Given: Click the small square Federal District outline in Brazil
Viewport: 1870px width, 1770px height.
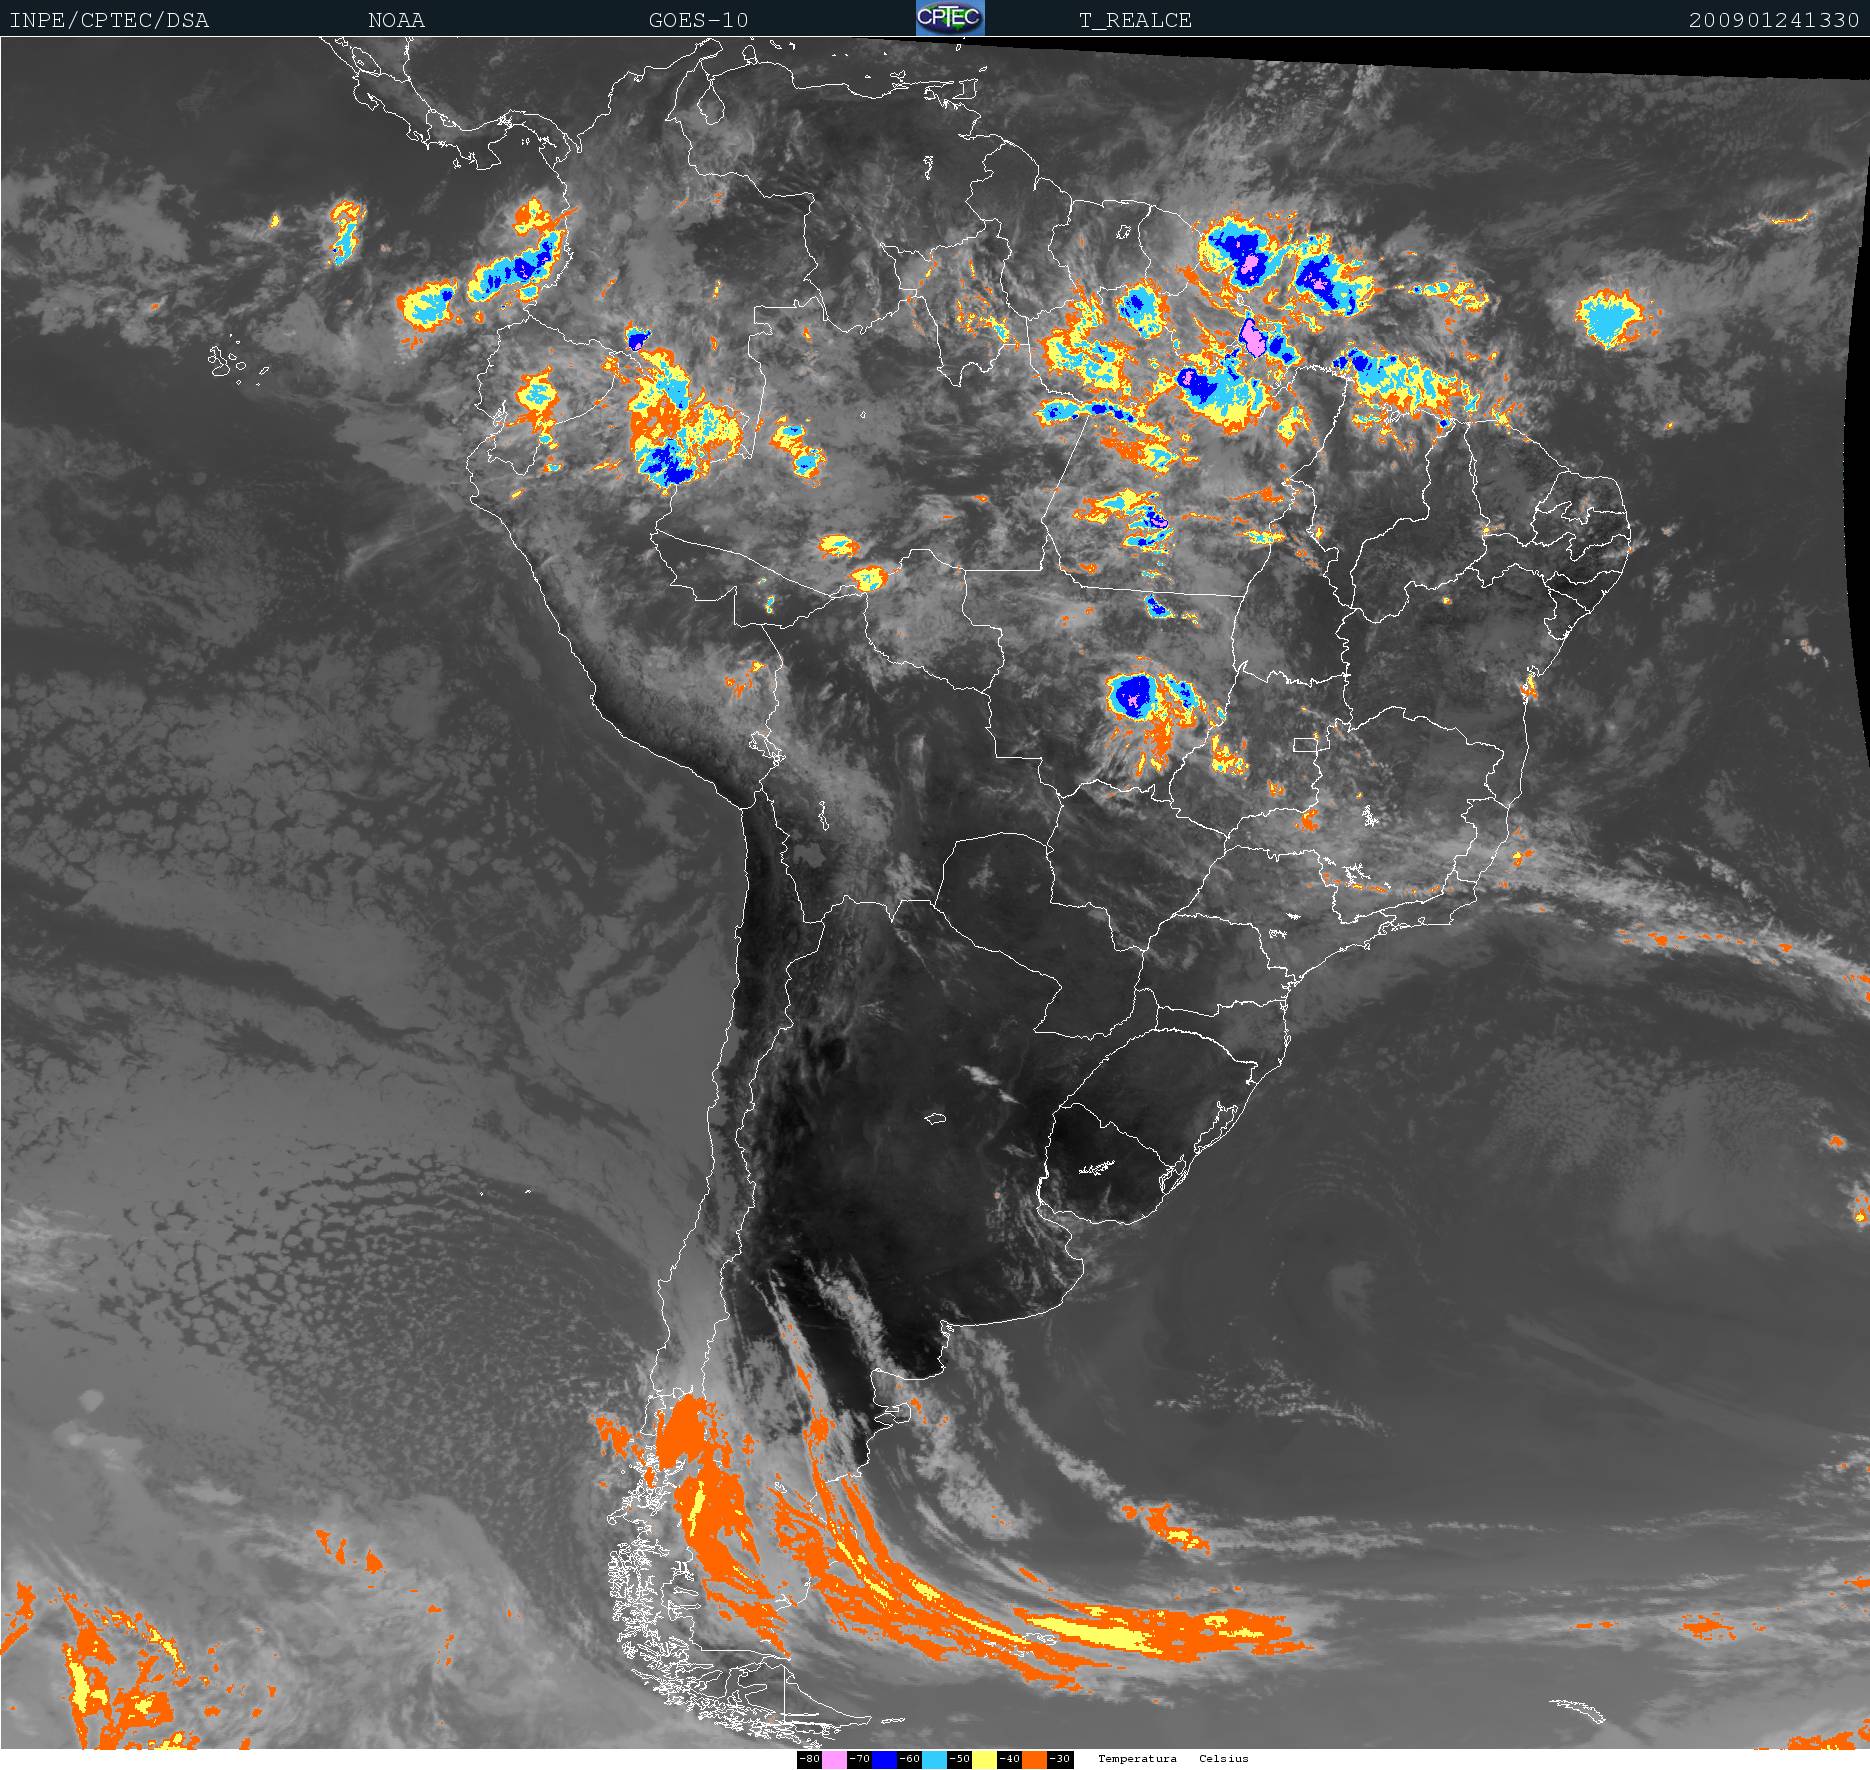Looking at the screenshot, I should click(x=1305, y=744).
